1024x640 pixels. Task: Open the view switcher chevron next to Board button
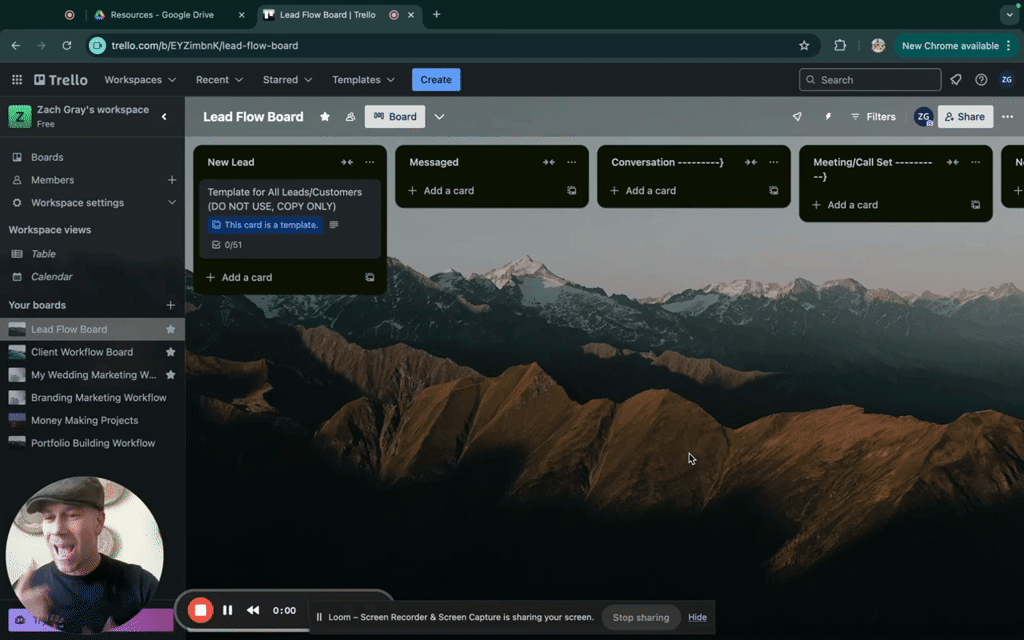pyautogui.click(x=439, y=116)
